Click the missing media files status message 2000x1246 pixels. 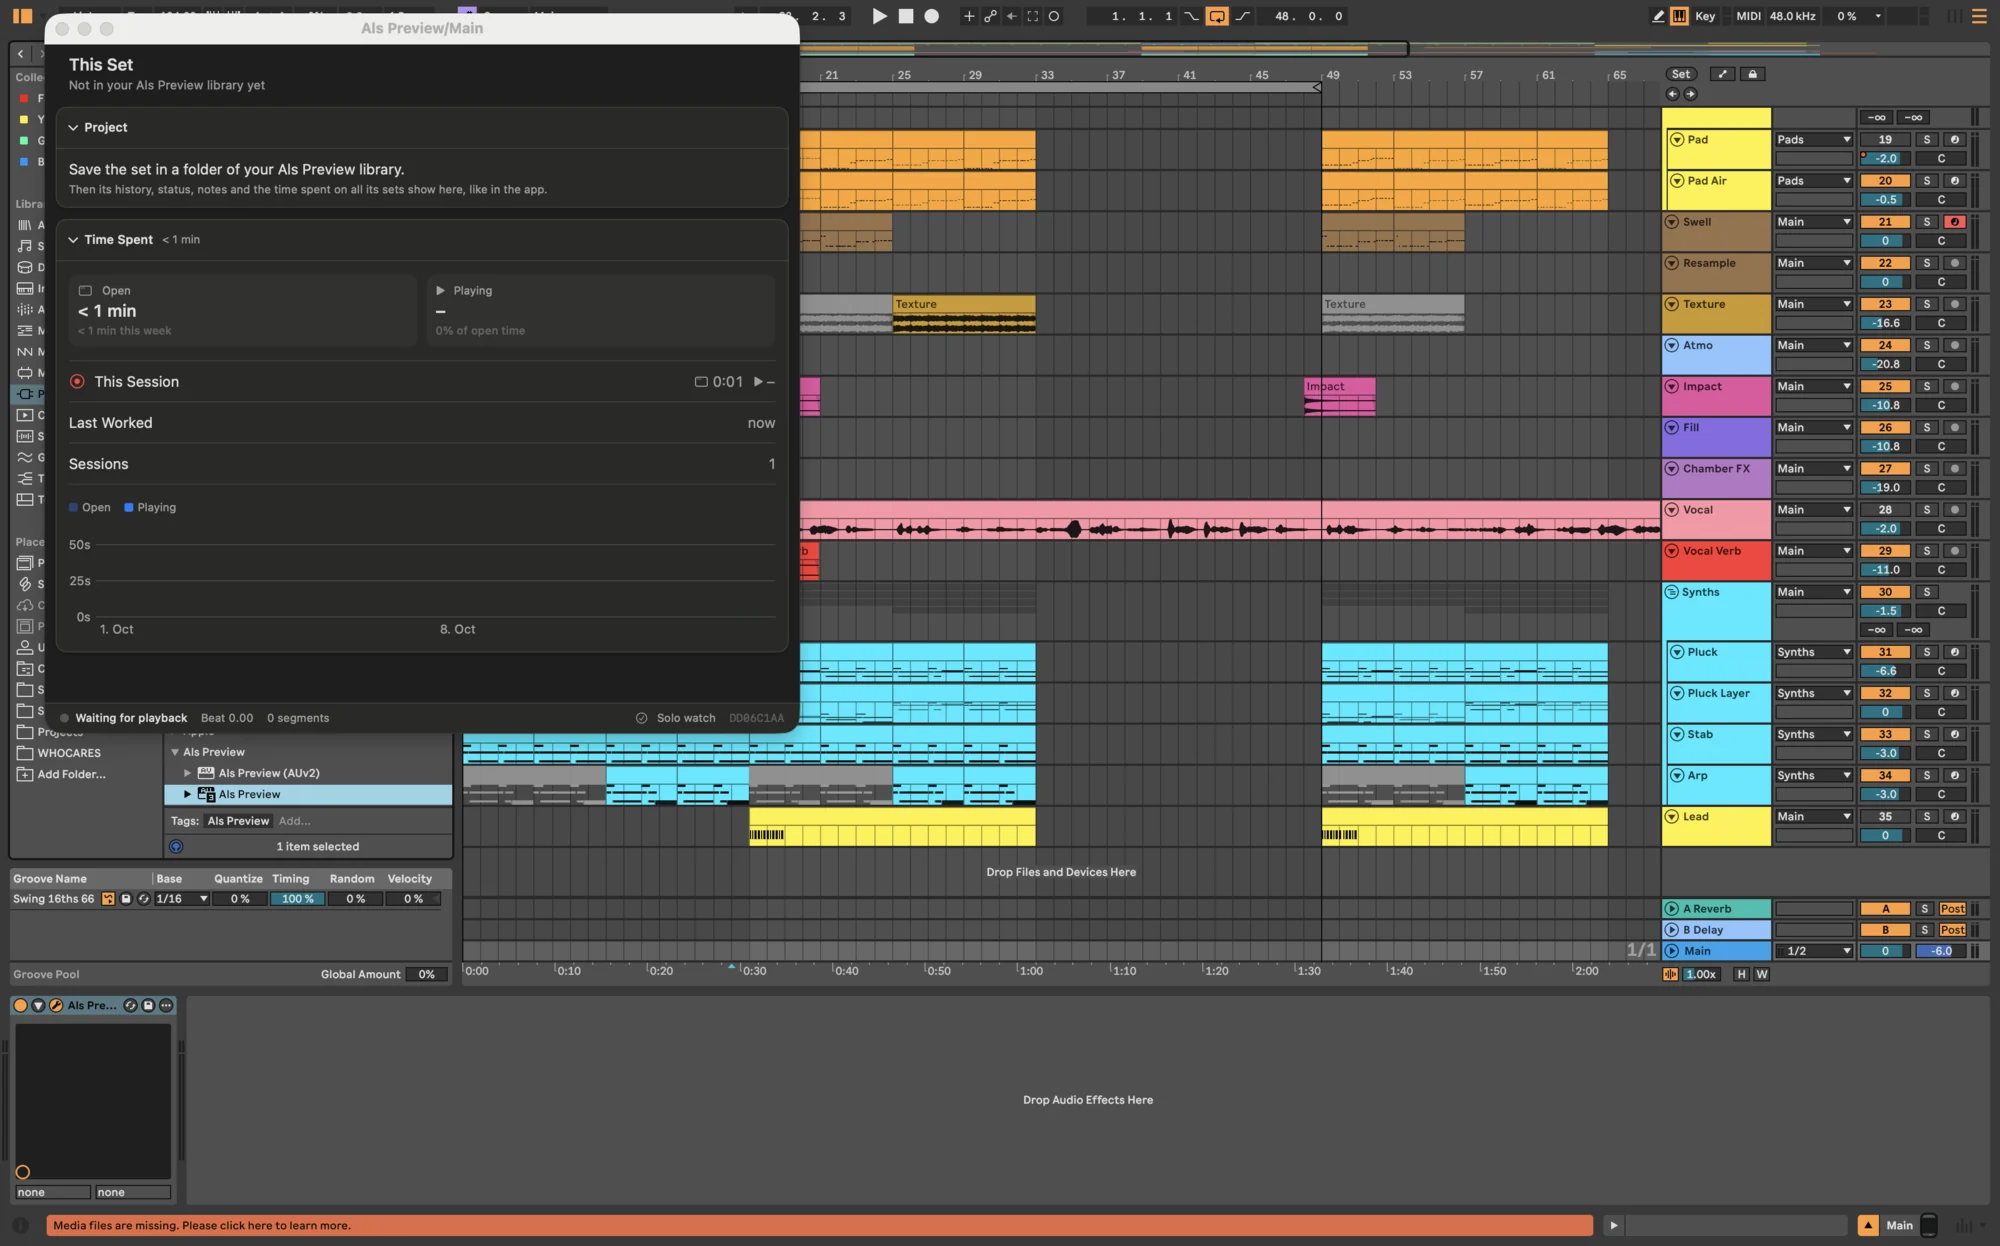point(819,1225)
